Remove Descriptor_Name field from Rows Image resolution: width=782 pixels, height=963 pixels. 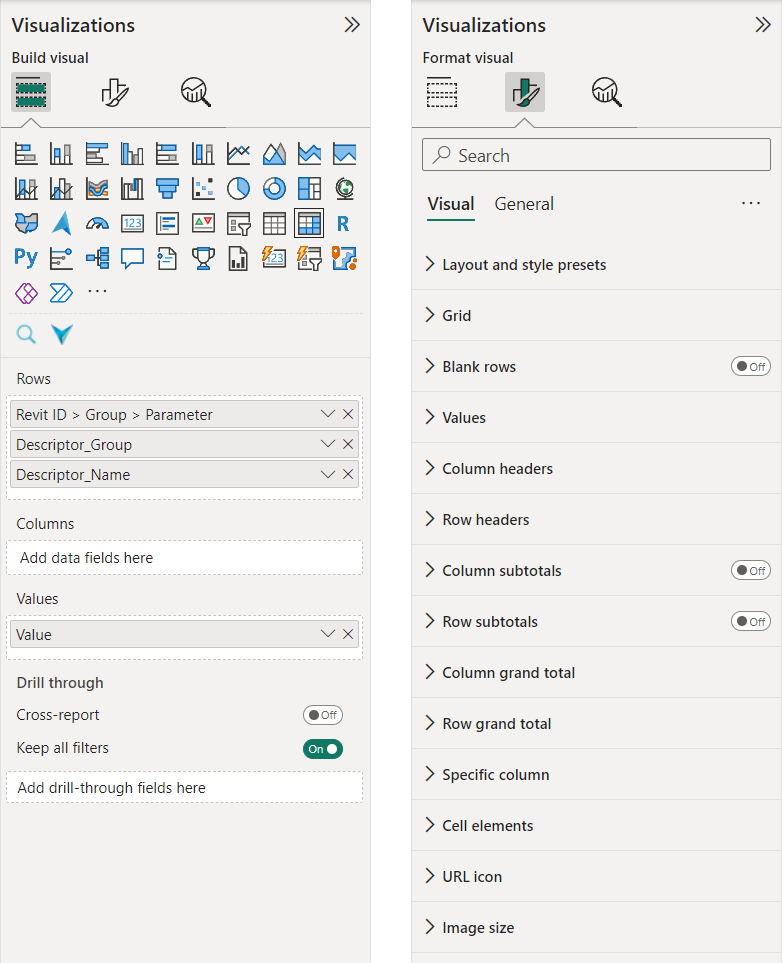click(x=348, y=474)
